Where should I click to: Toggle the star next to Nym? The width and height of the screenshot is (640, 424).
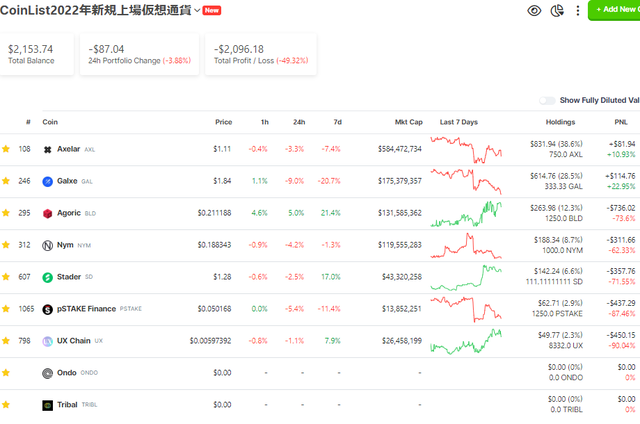6,245
